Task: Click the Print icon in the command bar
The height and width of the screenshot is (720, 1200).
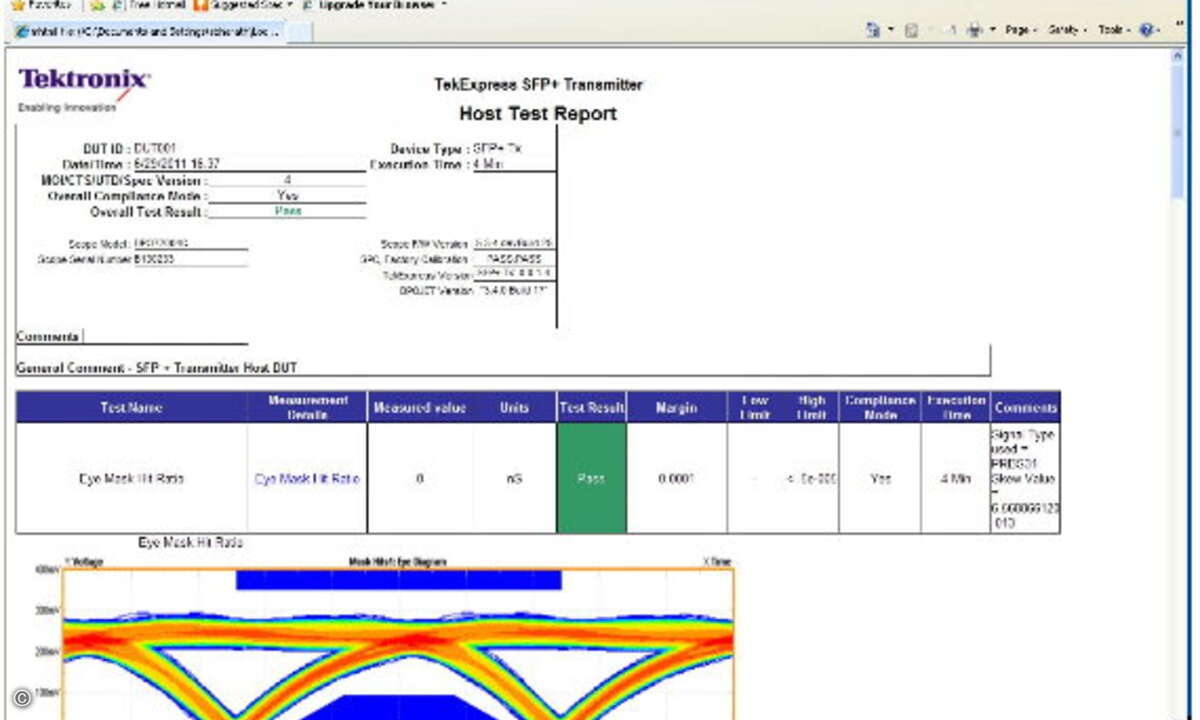Action: coord(975,31)
